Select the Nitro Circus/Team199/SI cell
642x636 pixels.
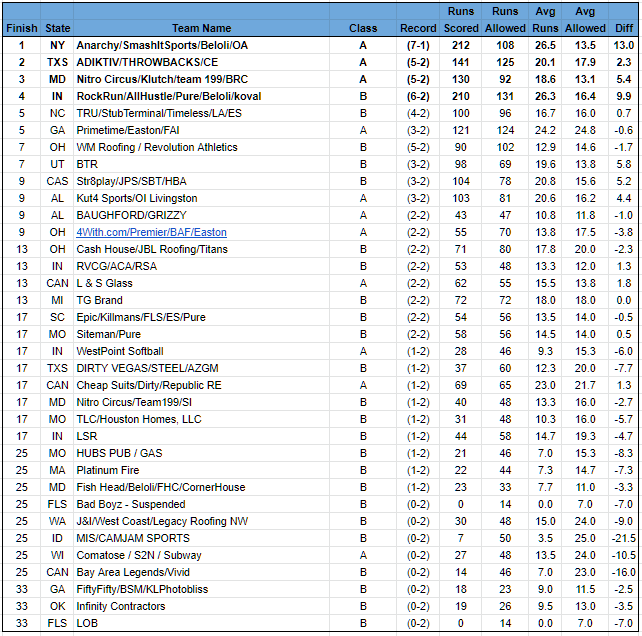coord(201,402)
